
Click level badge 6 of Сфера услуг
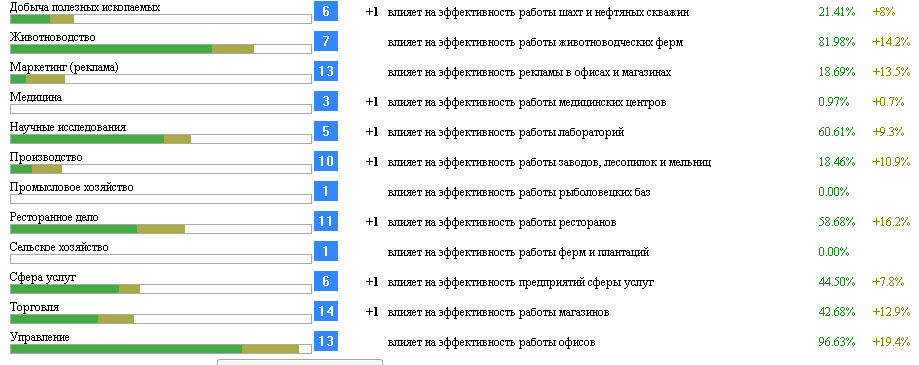pos(326,281)
